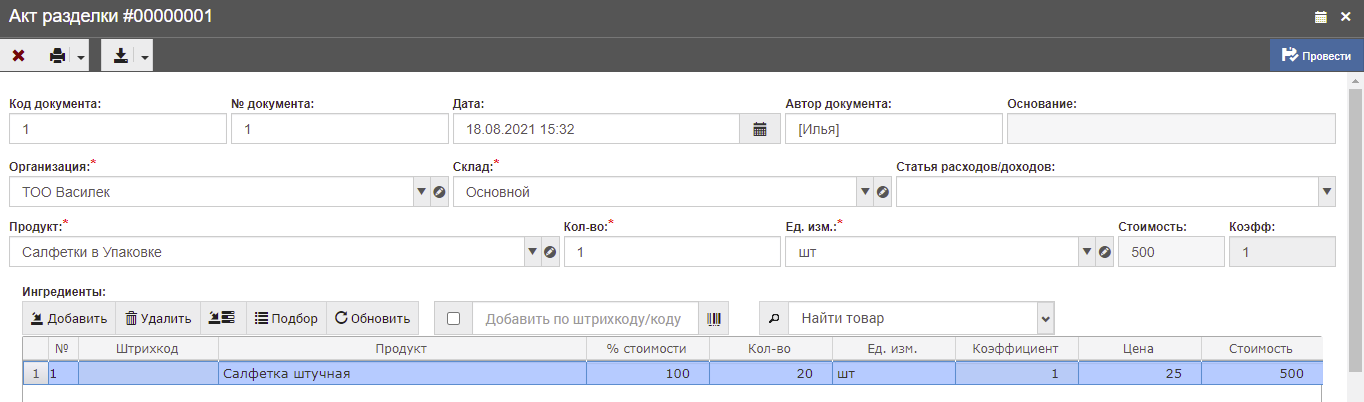Click the unlabeled button between Удалить and Подбор

[222, 319]
